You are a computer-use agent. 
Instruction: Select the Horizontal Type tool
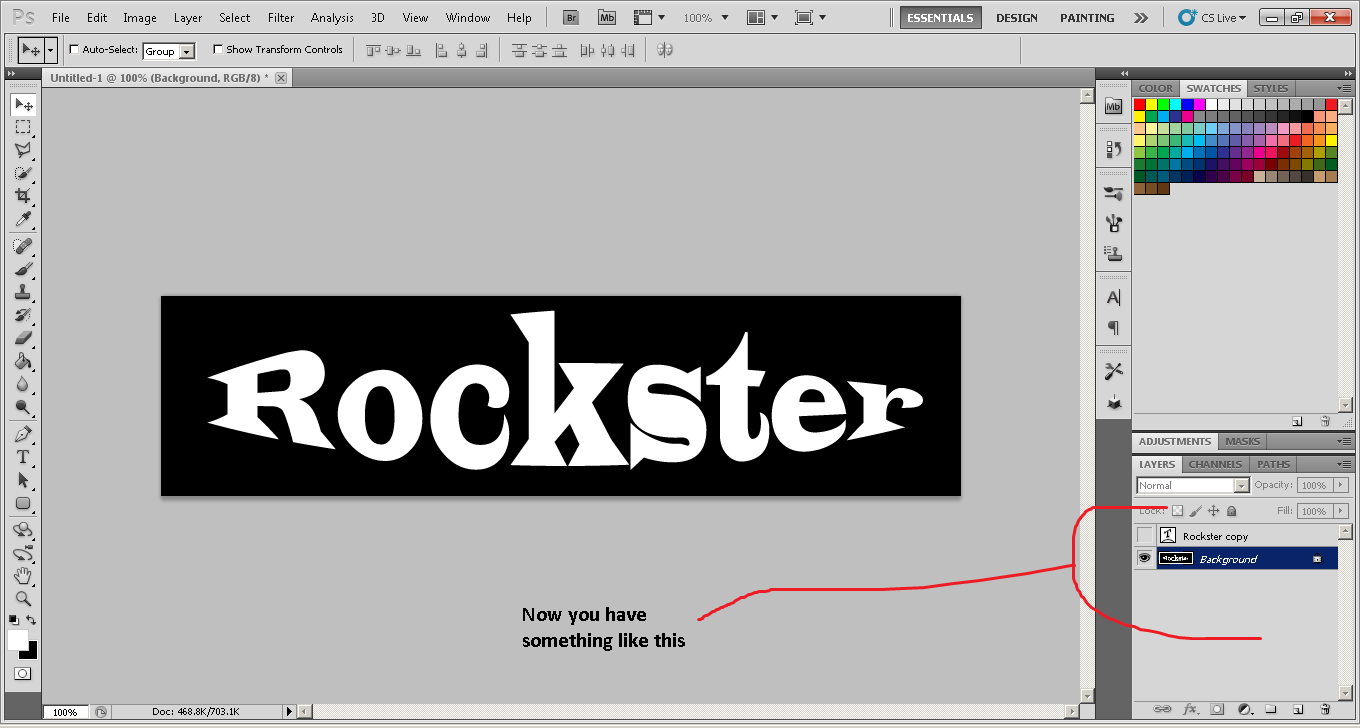22,457
